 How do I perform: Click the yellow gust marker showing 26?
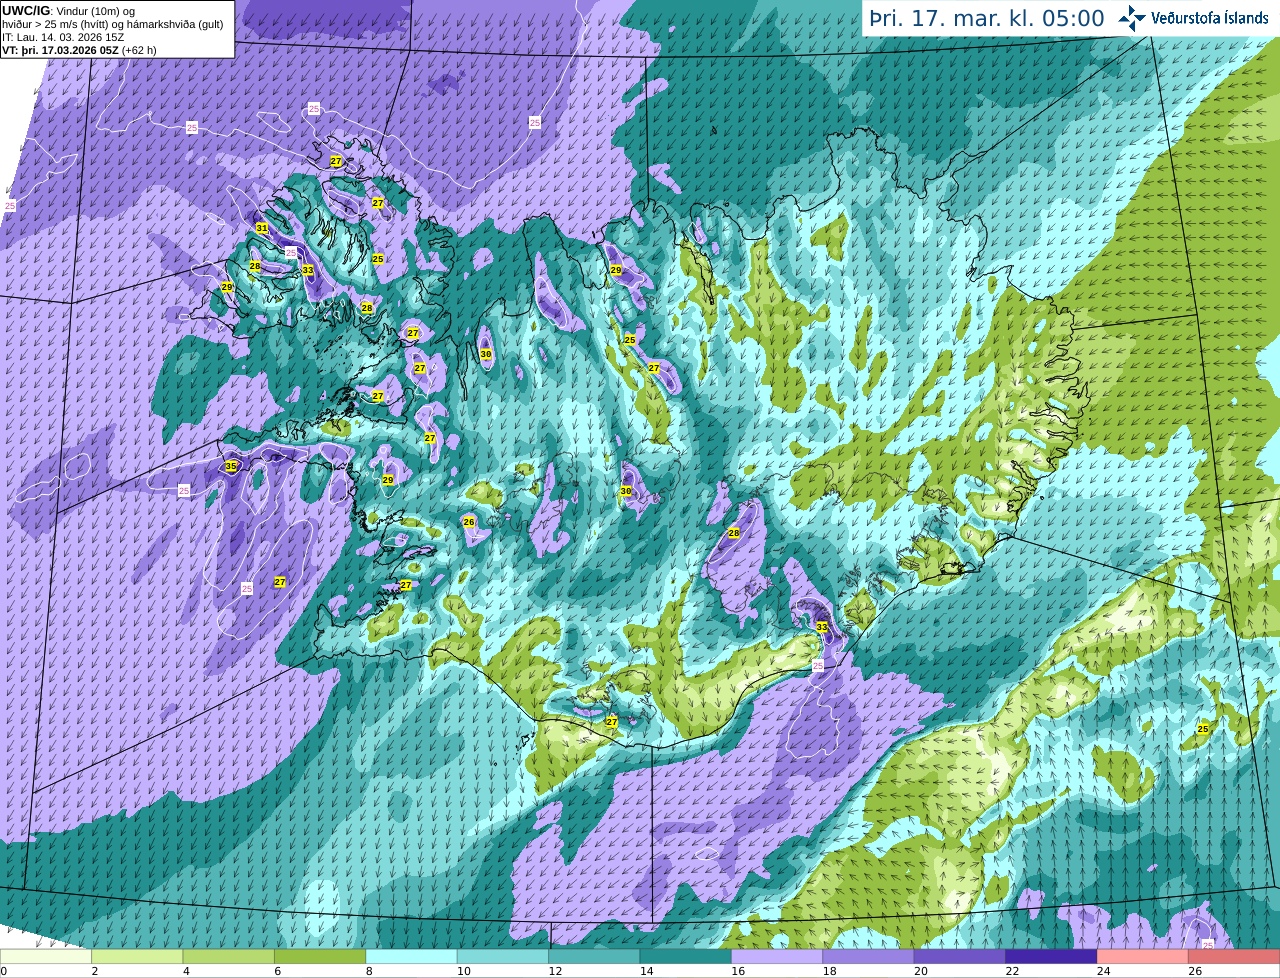469,522
